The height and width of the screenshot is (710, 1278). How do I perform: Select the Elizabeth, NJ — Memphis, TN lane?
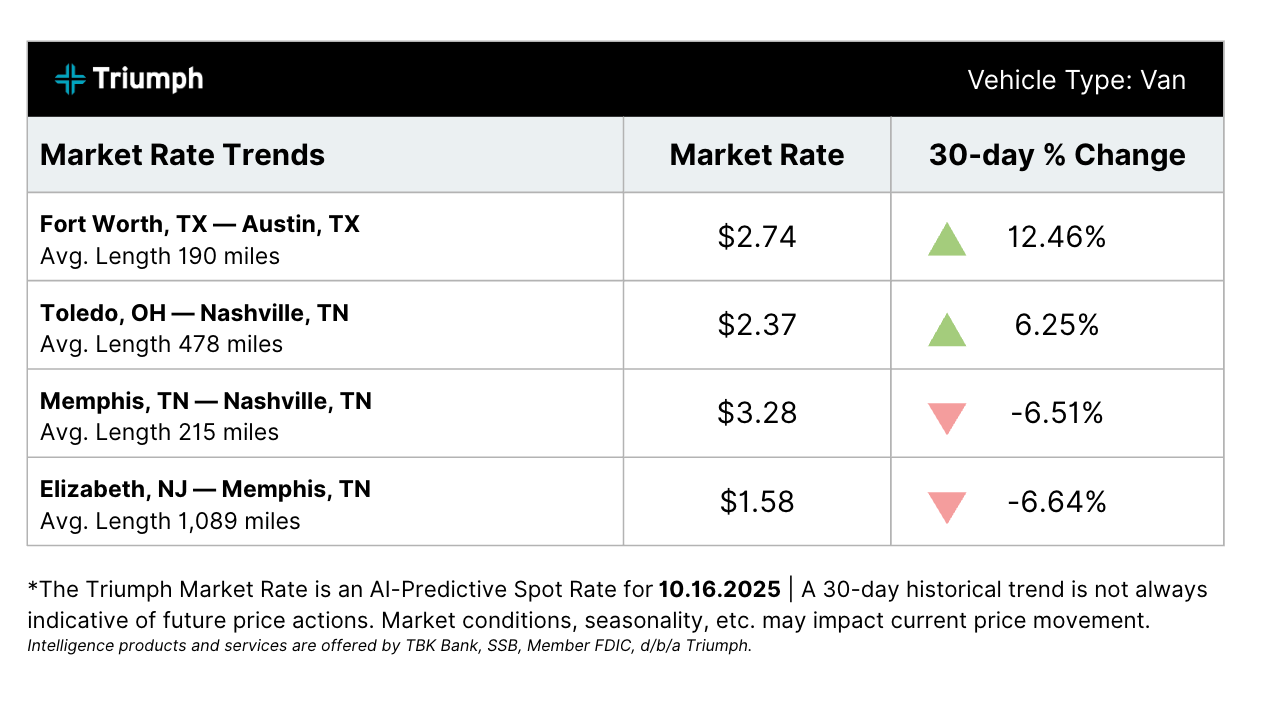click(205, 489)
